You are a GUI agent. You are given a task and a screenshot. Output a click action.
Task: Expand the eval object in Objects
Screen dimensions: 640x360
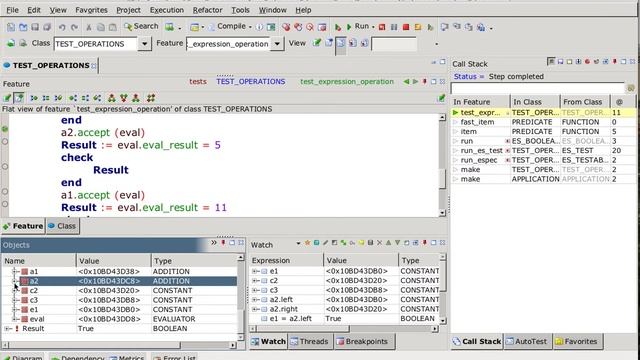[14, 319]
